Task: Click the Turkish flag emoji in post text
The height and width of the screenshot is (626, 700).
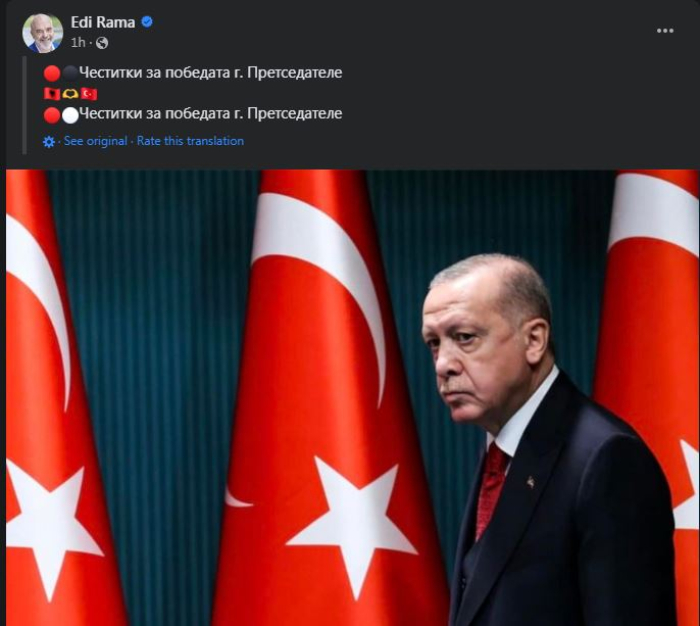Action: click(89, 94)
